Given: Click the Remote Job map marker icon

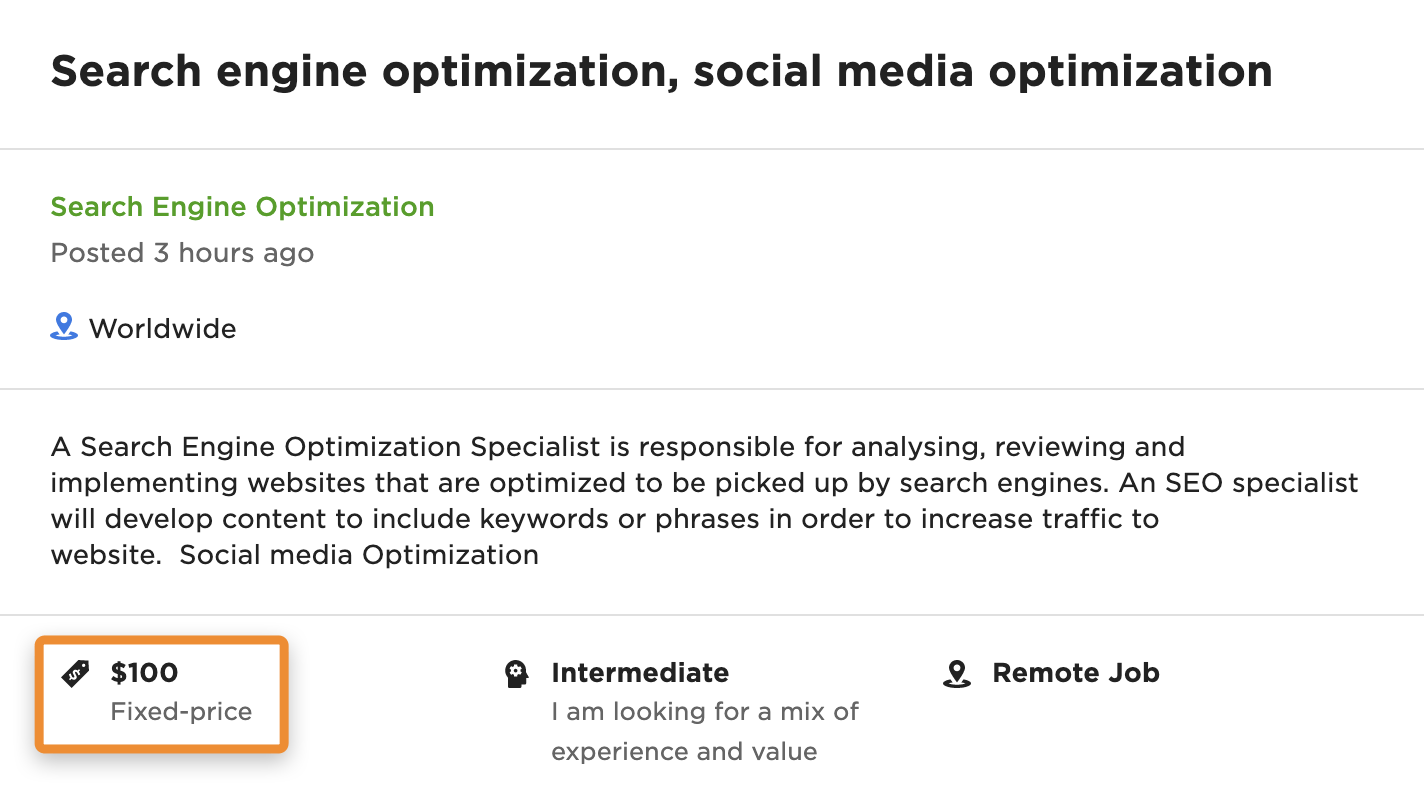Looking at the screenshot, I should point(957,674).
